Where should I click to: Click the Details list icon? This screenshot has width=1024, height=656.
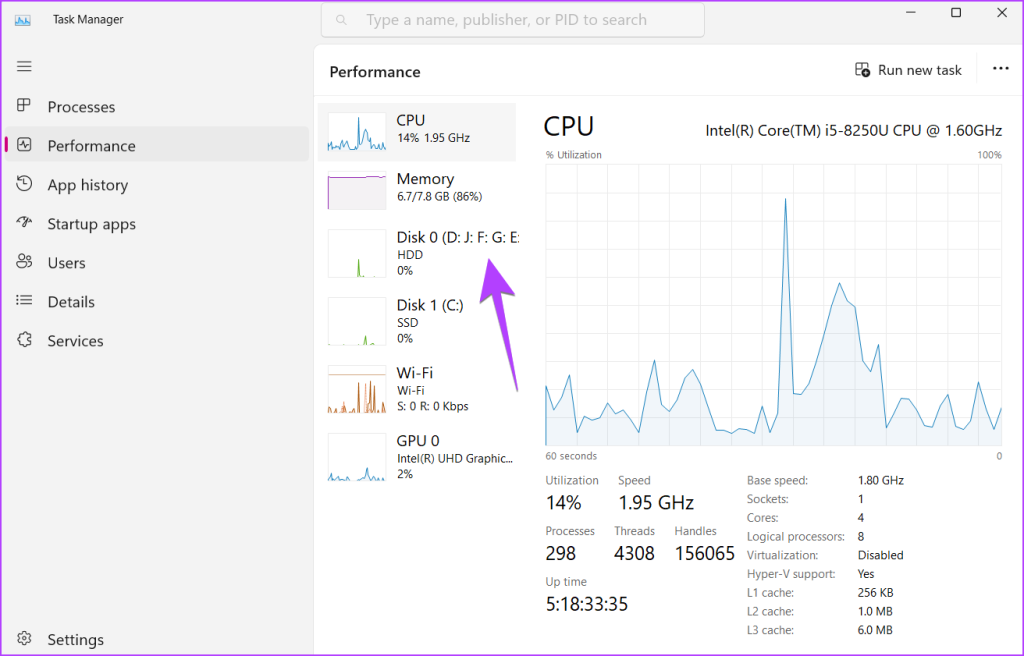(25, 302)
